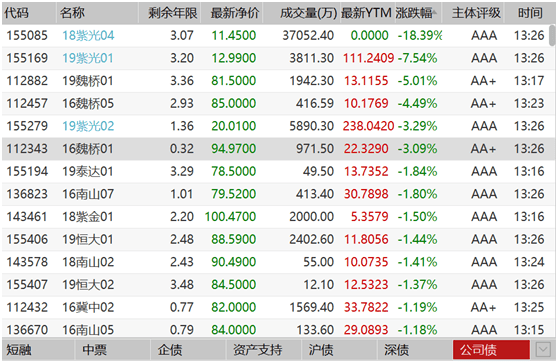Select the 公司债 tab
Screen dimensions: 558x363
click(x=491, y=350)
